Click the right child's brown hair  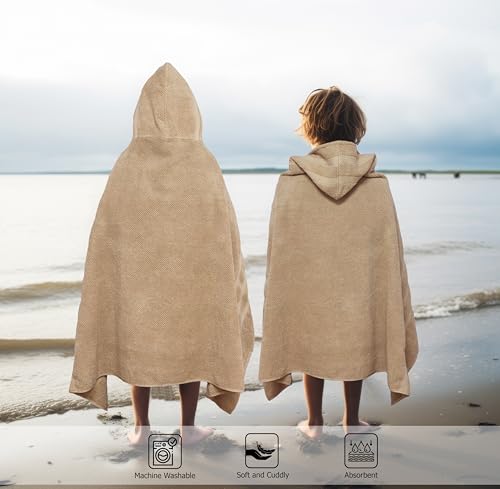(x=332, y=115)
